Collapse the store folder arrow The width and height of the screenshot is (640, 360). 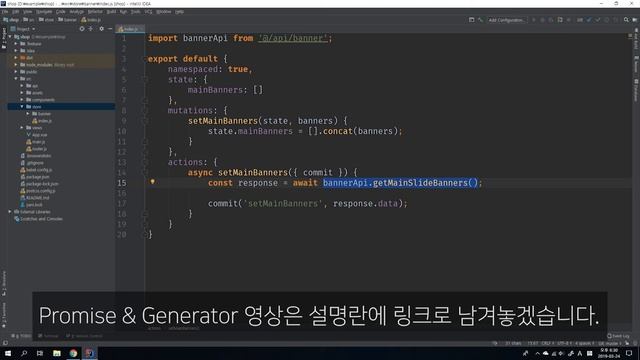click(22, 107)
